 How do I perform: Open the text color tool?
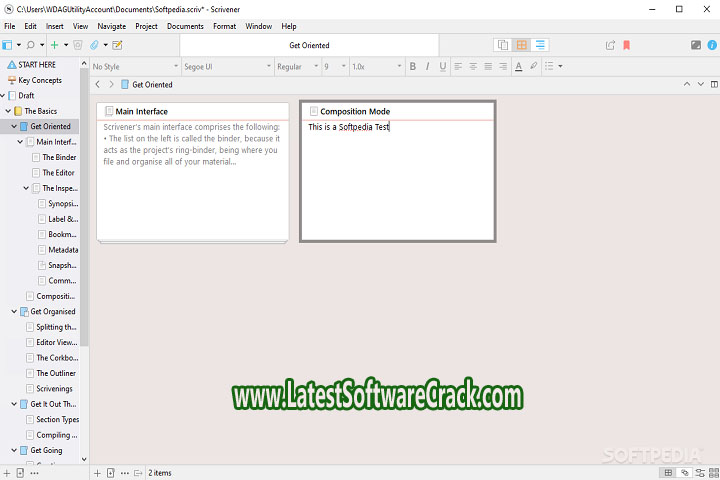coord(518,67)
